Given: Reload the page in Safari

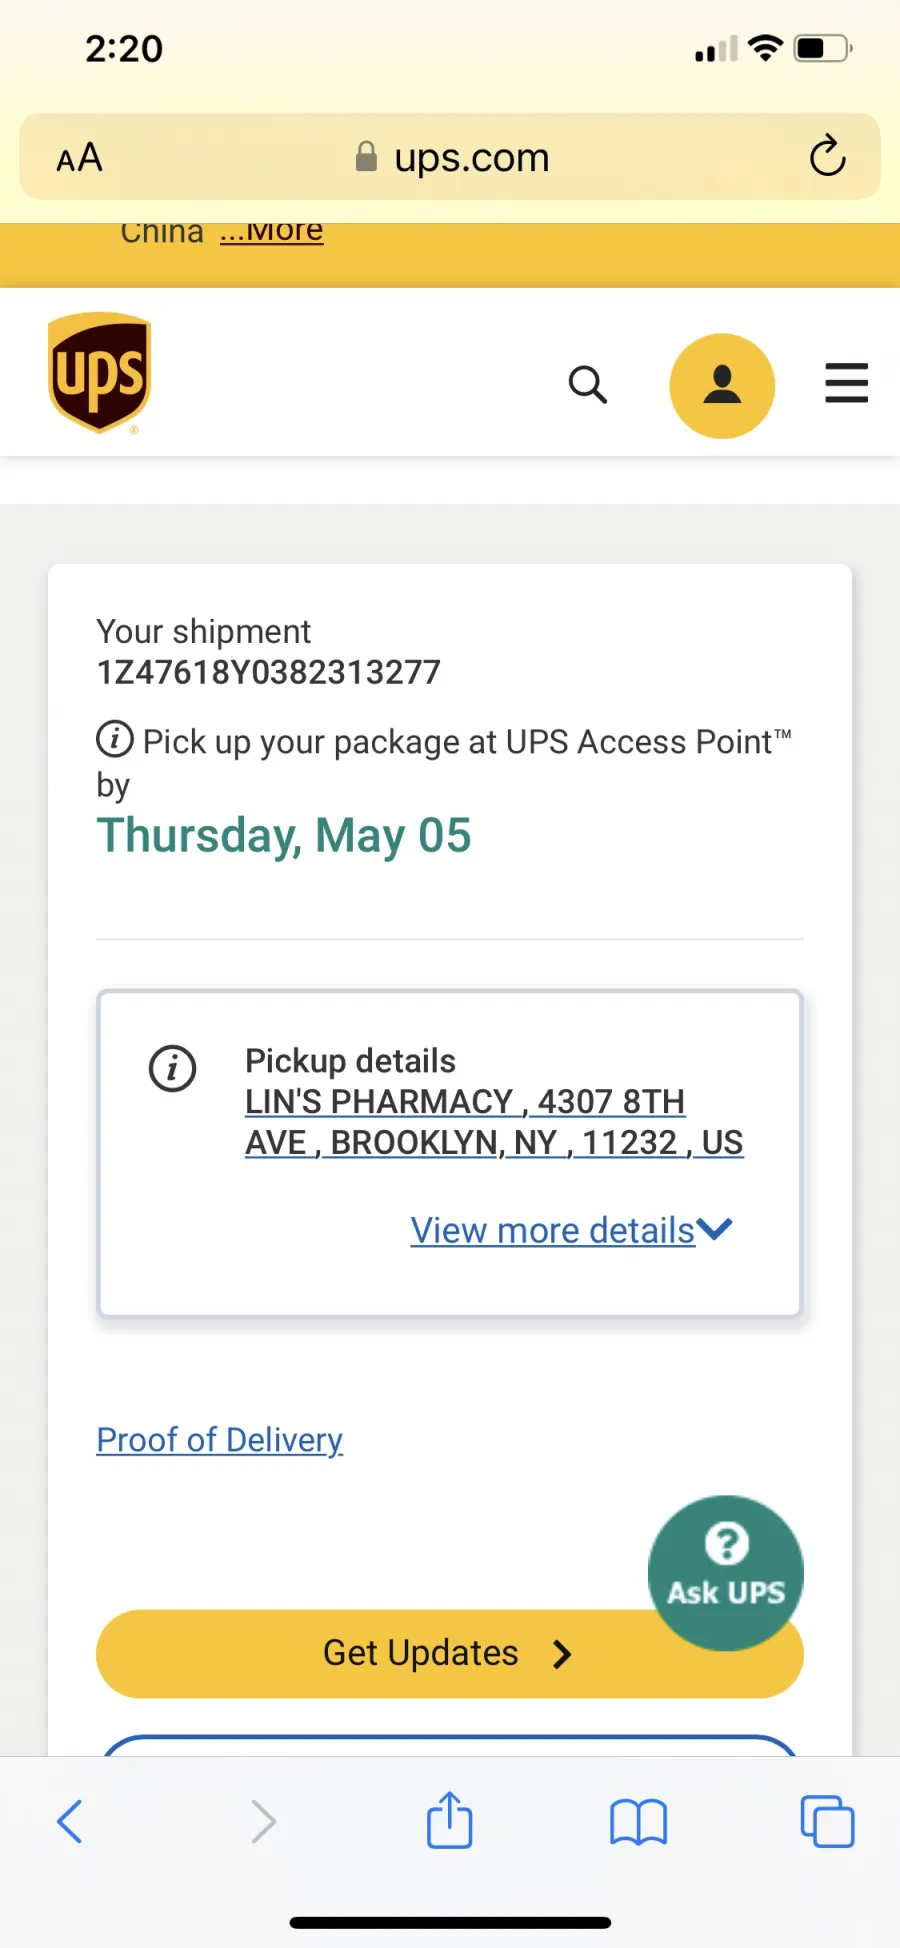Looking at the screenshot, I should (x=828, y=156).
